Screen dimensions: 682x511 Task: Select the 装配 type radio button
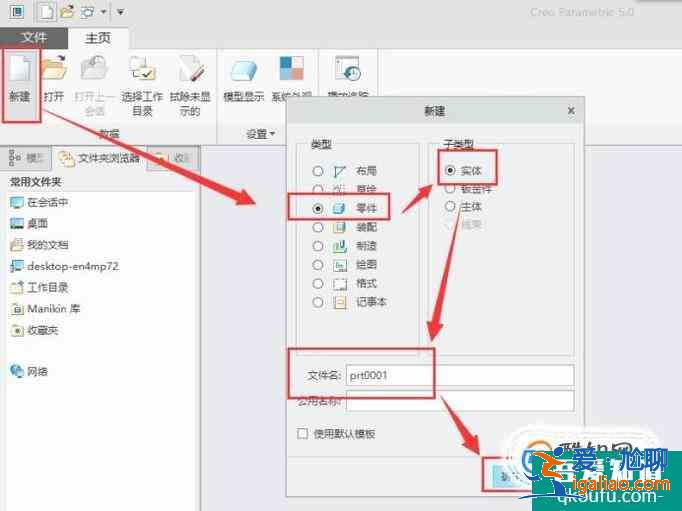[318, 227]
